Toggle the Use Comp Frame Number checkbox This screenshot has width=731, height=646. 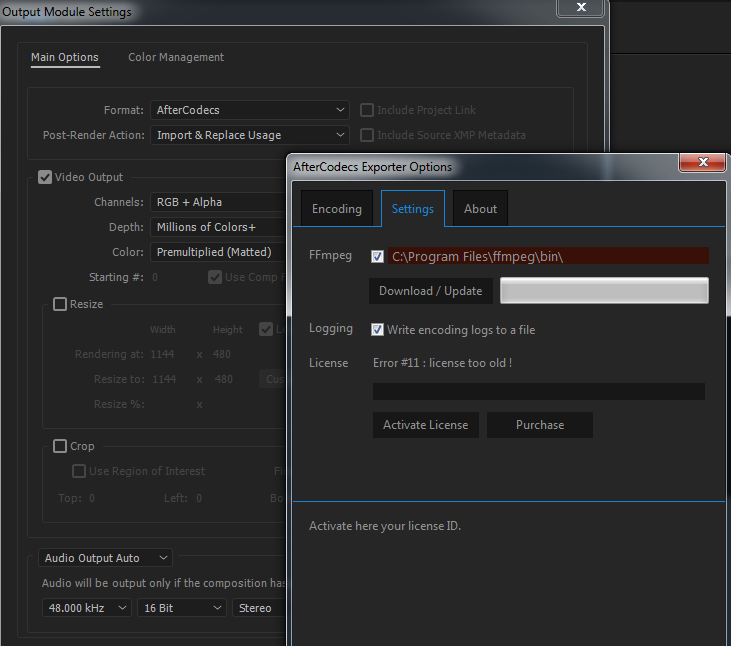tap(214, 277)
